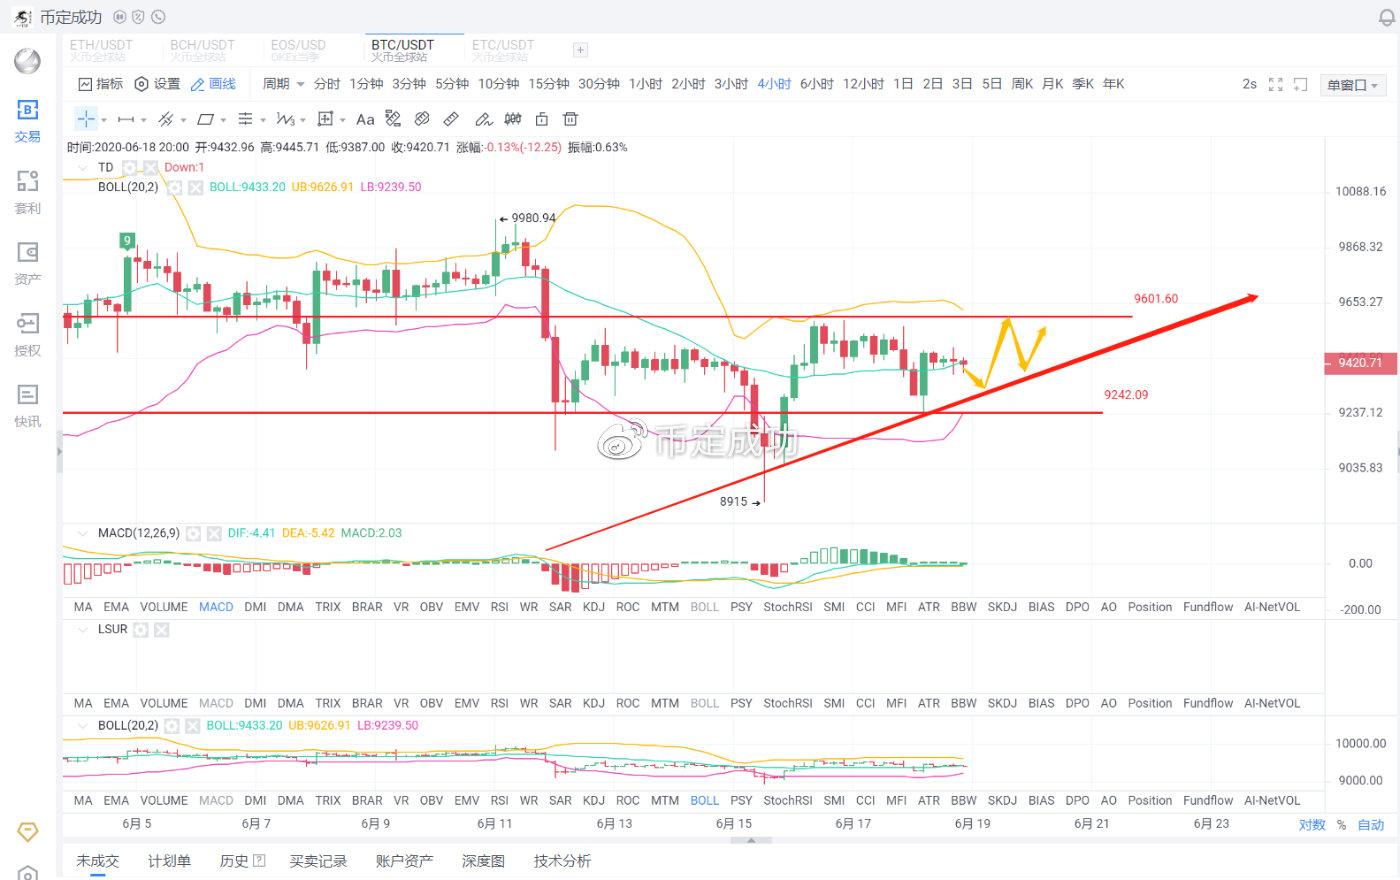This screenshot has height=880, width=1400.
Task: Select the parallelogram shape tool
Action: [205, 119]
